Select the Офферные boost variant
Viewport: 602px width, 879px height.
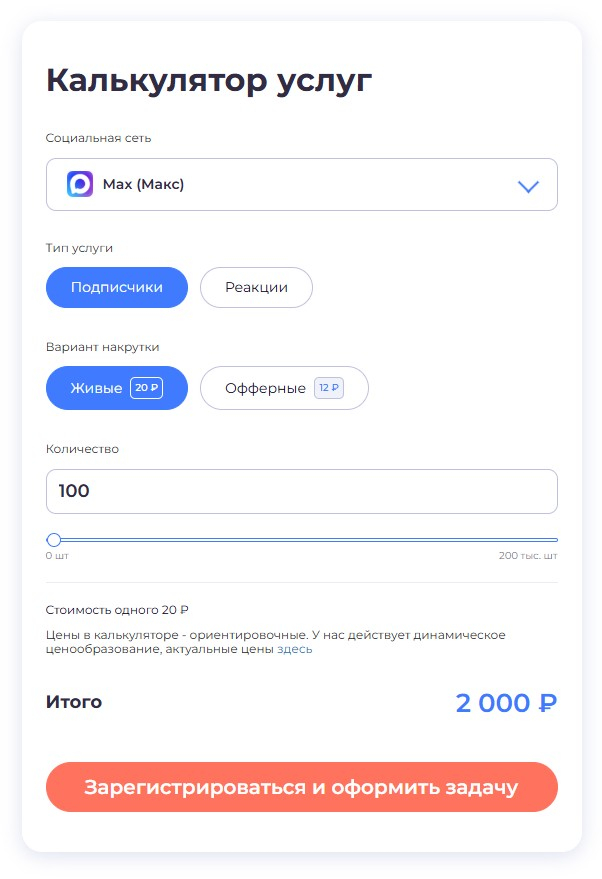click(x=265, y=388)
